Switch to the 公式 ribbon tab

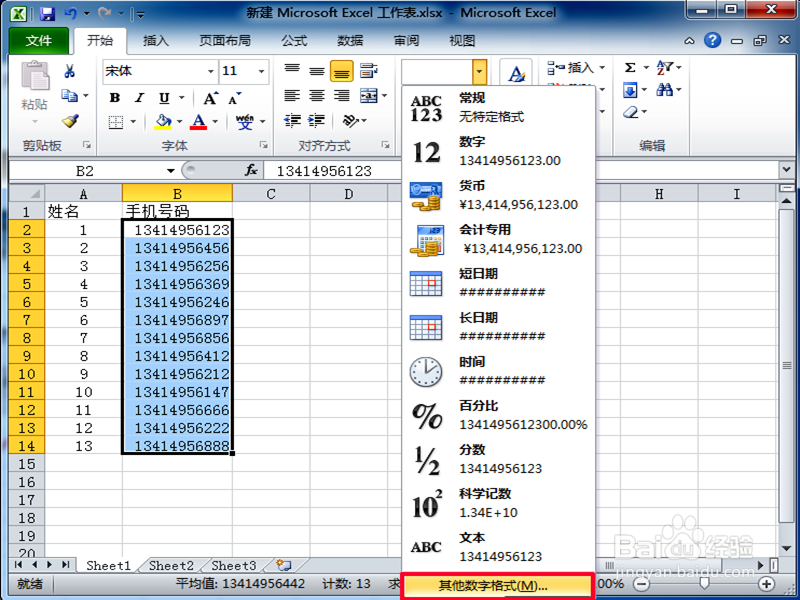[x=294, y=41]
